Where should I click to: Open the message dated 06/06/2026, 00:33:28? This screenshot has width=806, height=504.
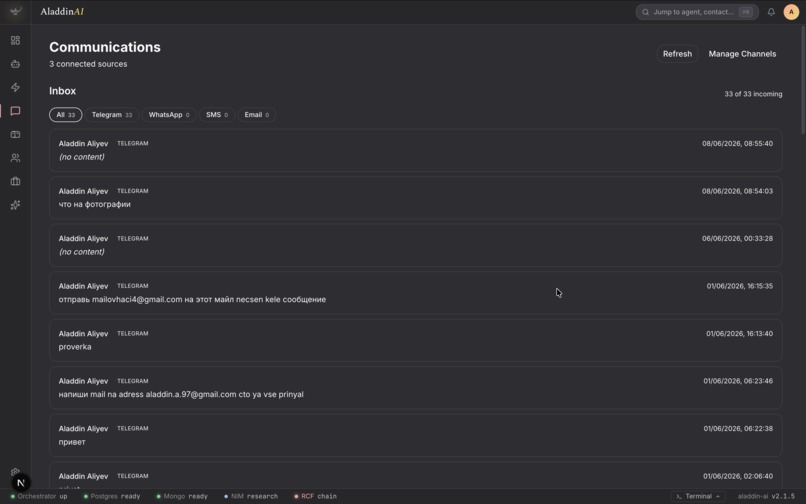tap(415, 245)
